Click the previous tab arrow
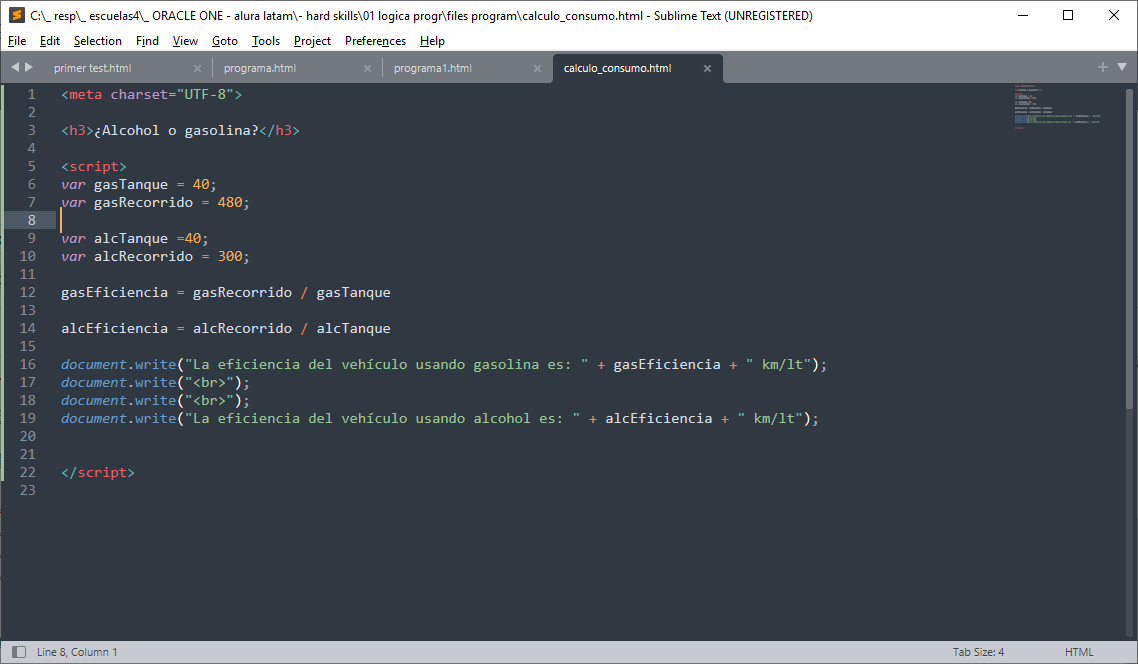 point(15,67)
